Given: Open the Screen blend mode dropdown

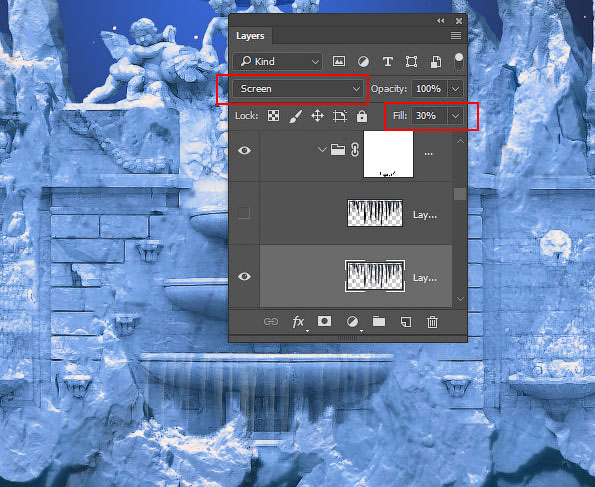Looking at the screenshot, I should (298, 89).
